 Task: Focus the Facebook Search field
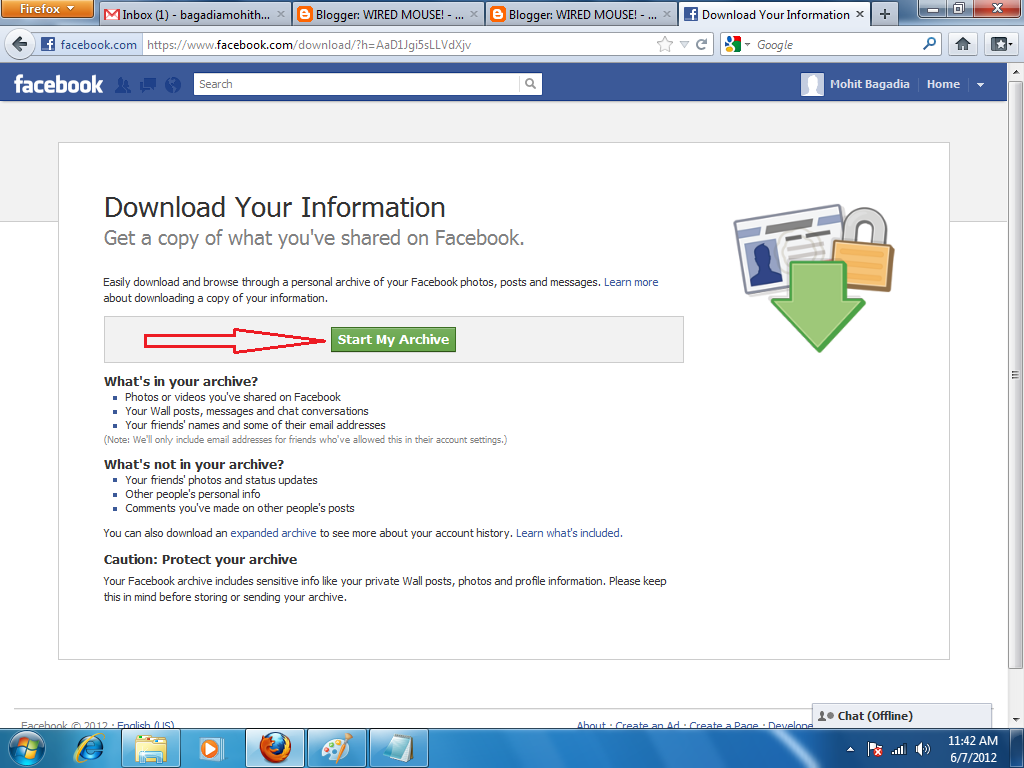pyautogui.click(x=357, y=84)
